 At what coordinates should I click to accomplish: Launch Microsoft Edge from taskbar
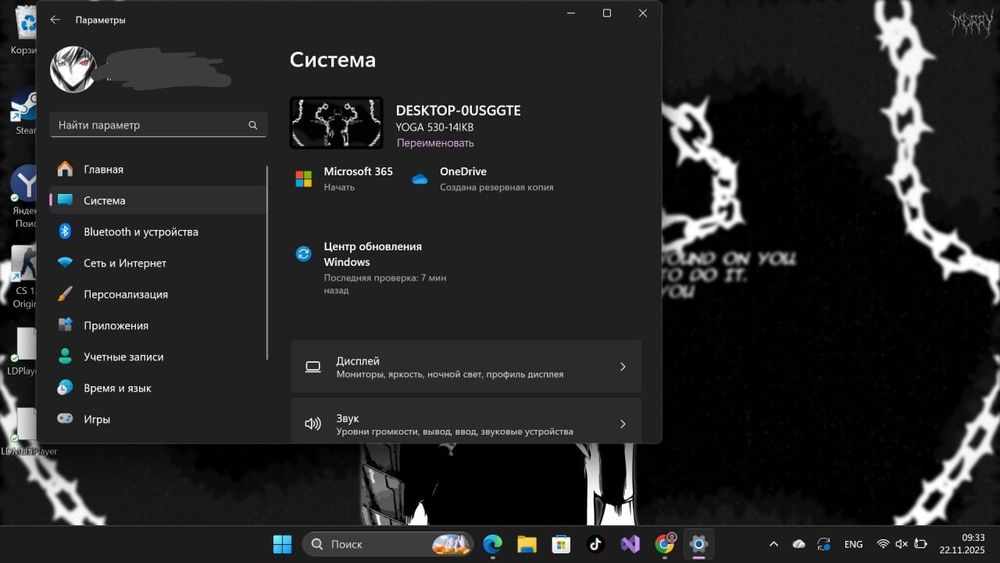[492, 544]
